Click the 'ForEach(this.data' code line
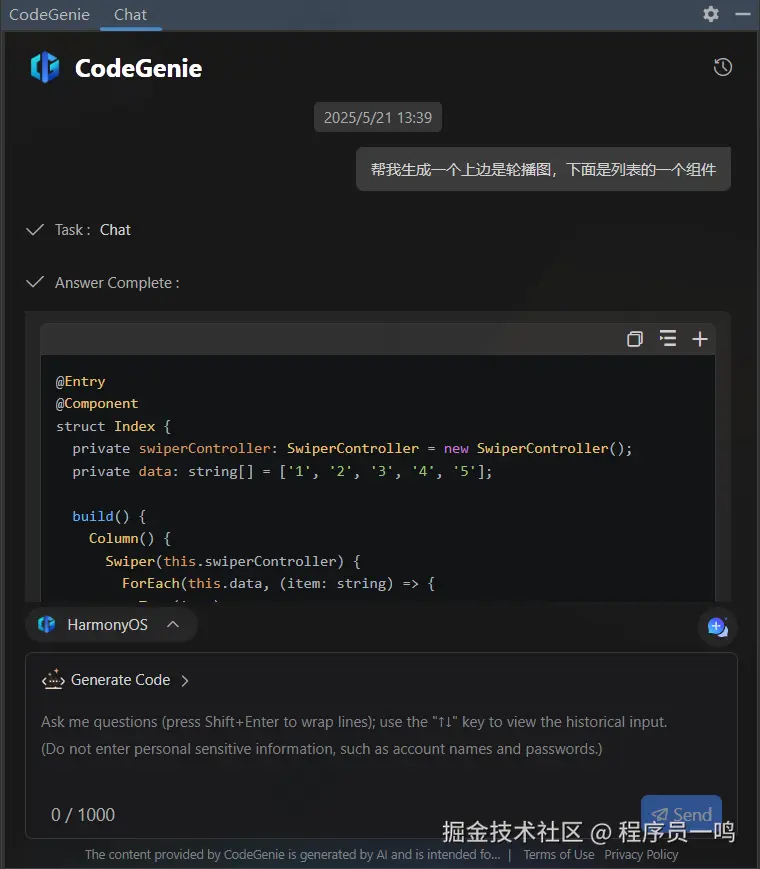The image size is (760, 869). click(278, 583)
